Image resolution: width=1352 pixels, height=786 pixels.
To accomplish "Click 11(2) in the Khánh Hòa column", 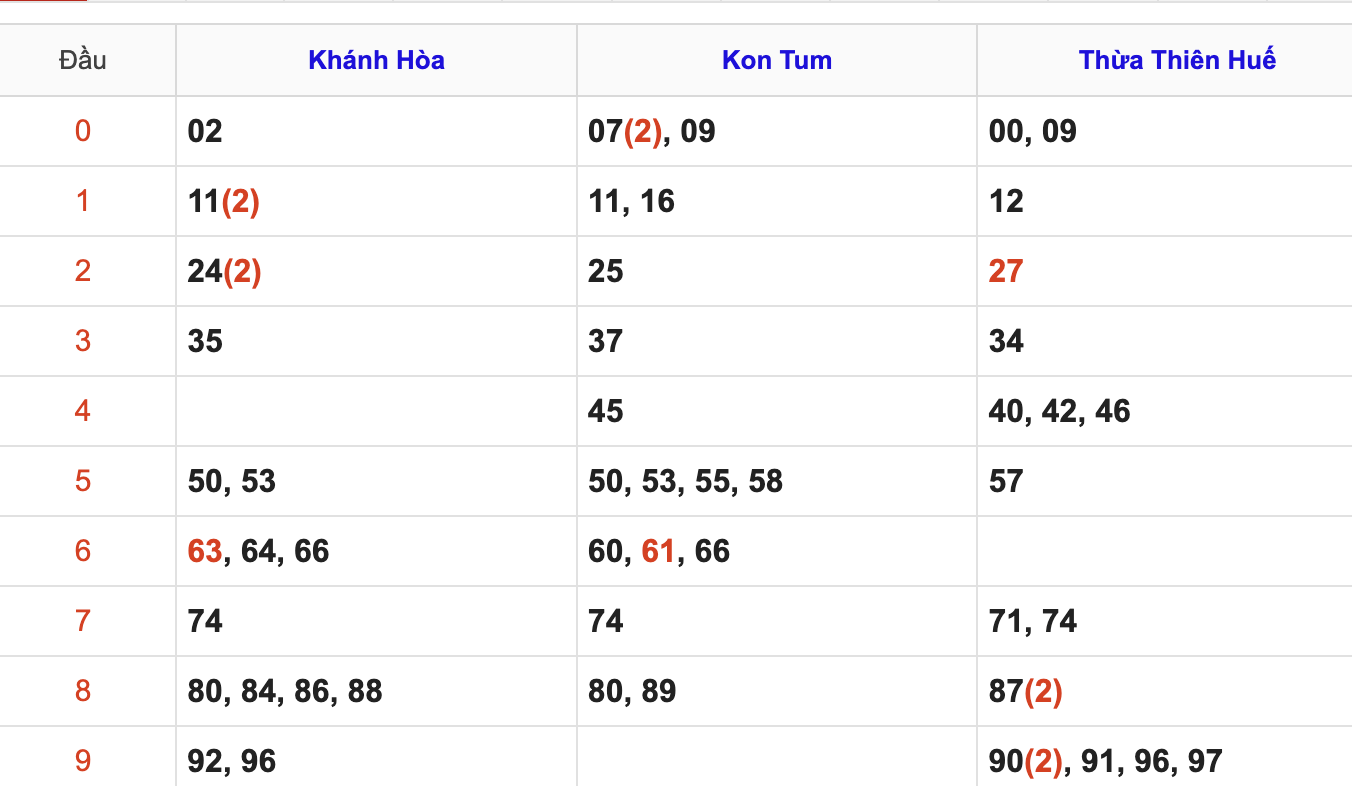I will tap(224, 201).
